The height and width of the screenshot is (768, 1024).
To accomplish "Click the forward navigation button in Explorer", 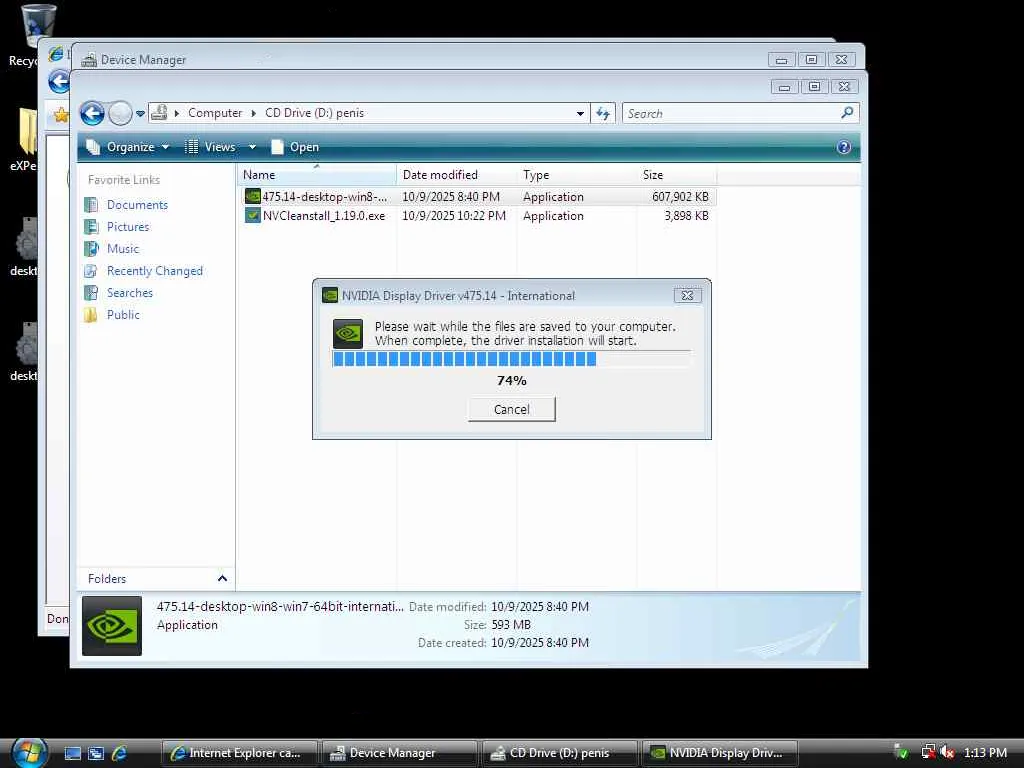I will pos(120,114).
